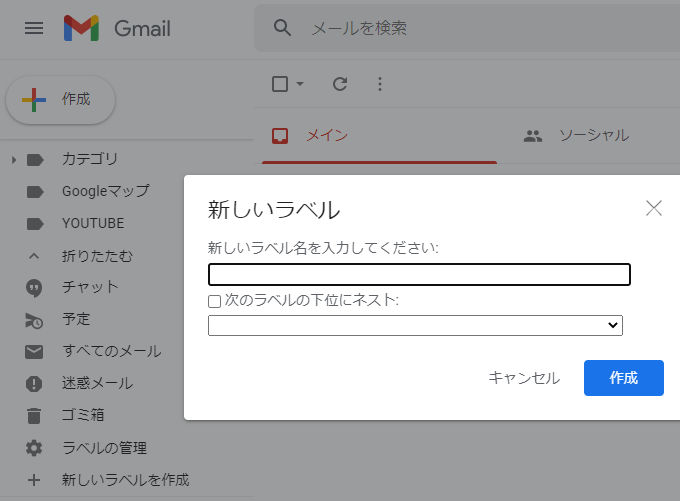The width and height of the screenshot is (680, 501).
Task: Click the 予定 scheduled send icon
Action: (x=34, y=321)
